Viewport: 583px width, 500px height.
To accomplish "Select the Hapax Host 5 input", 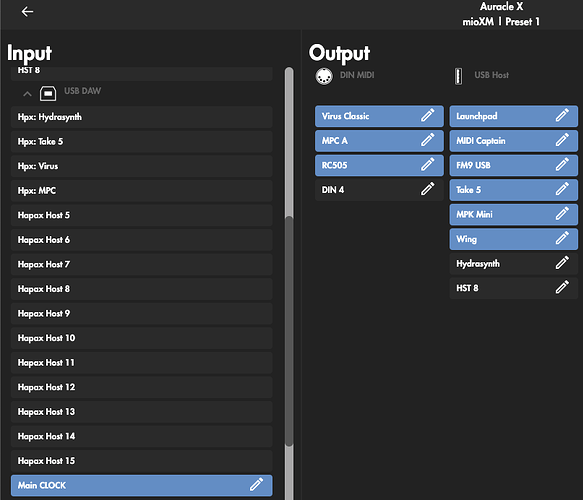I will [x=142, y=215].
